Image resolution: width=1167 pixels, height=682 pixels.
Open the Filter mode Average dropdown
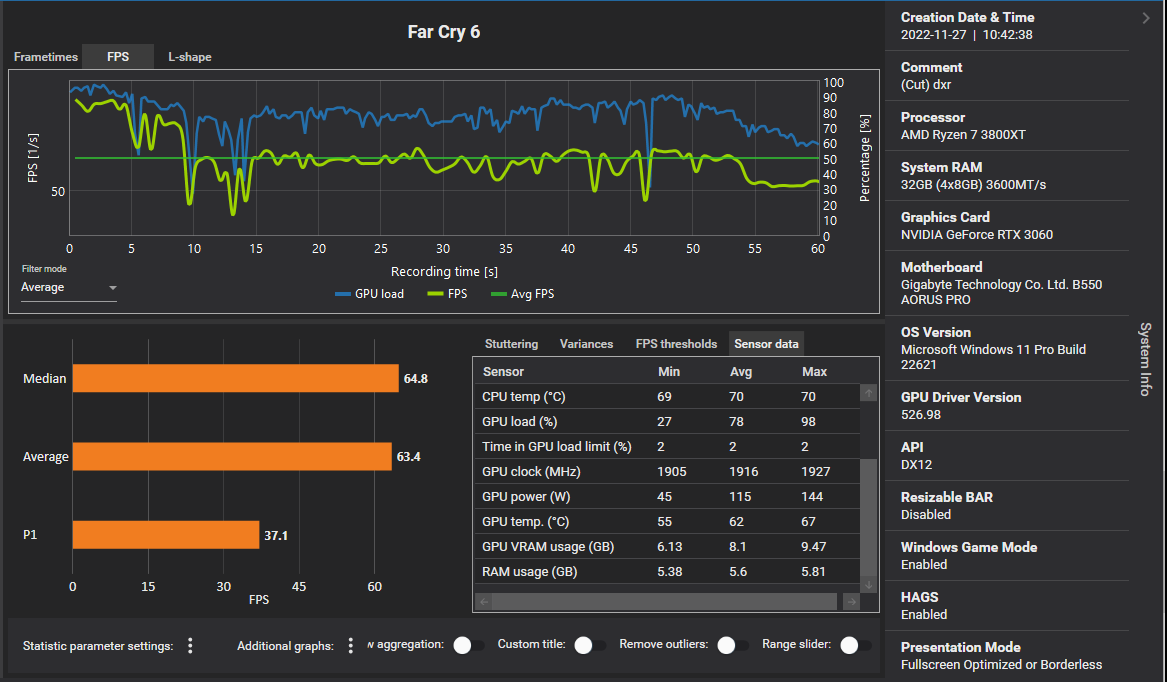[x=68, y=287]
